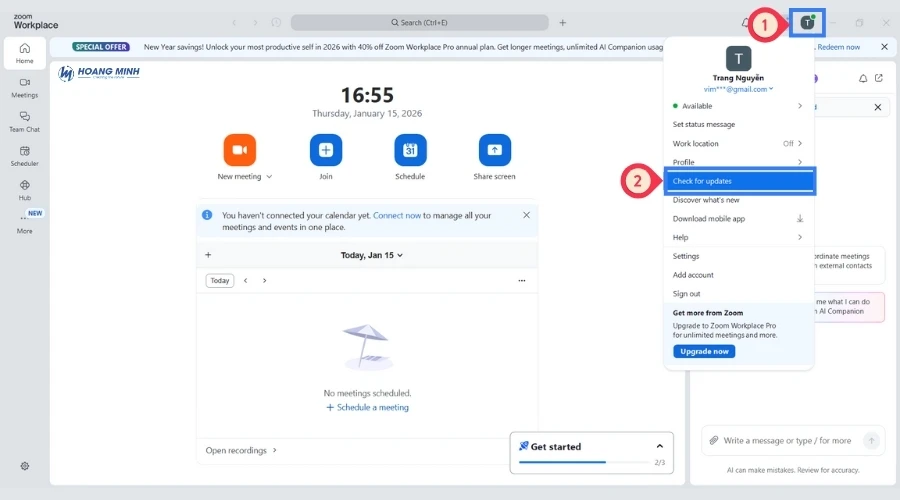Image resolution: width=900 pixels, height=500 pixels.
Task: Expand Open recordings section
Action: (241, 450)
